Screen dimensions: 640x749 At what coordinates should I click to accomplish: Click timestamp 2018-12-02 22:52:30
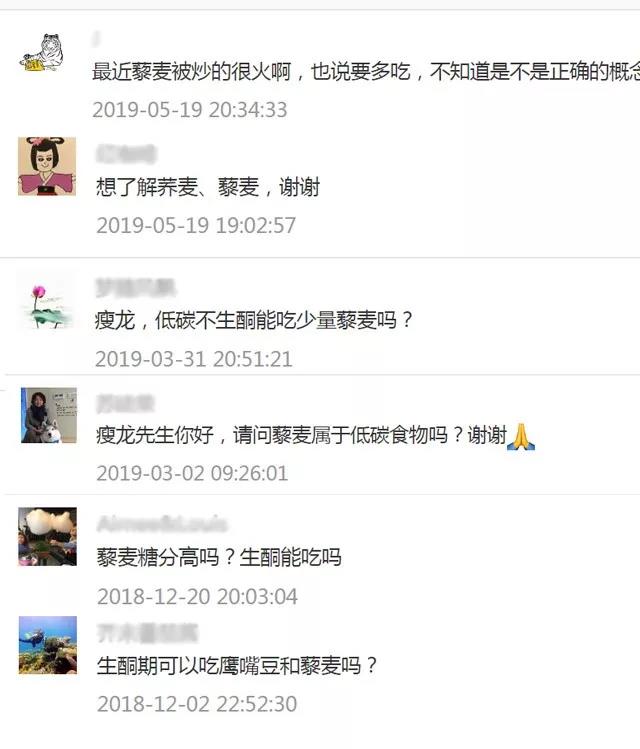click(197, 704)
